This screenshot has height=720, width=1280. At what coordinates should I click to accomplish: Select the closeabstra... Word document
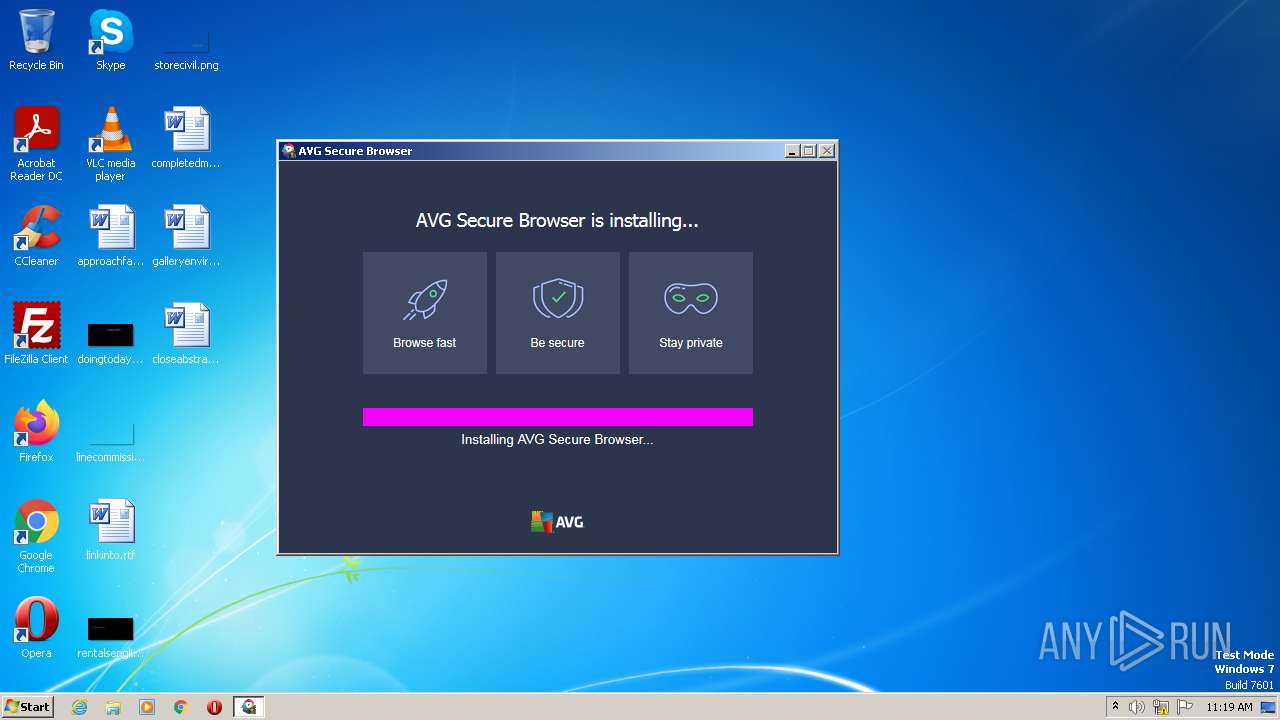point(186,334)
